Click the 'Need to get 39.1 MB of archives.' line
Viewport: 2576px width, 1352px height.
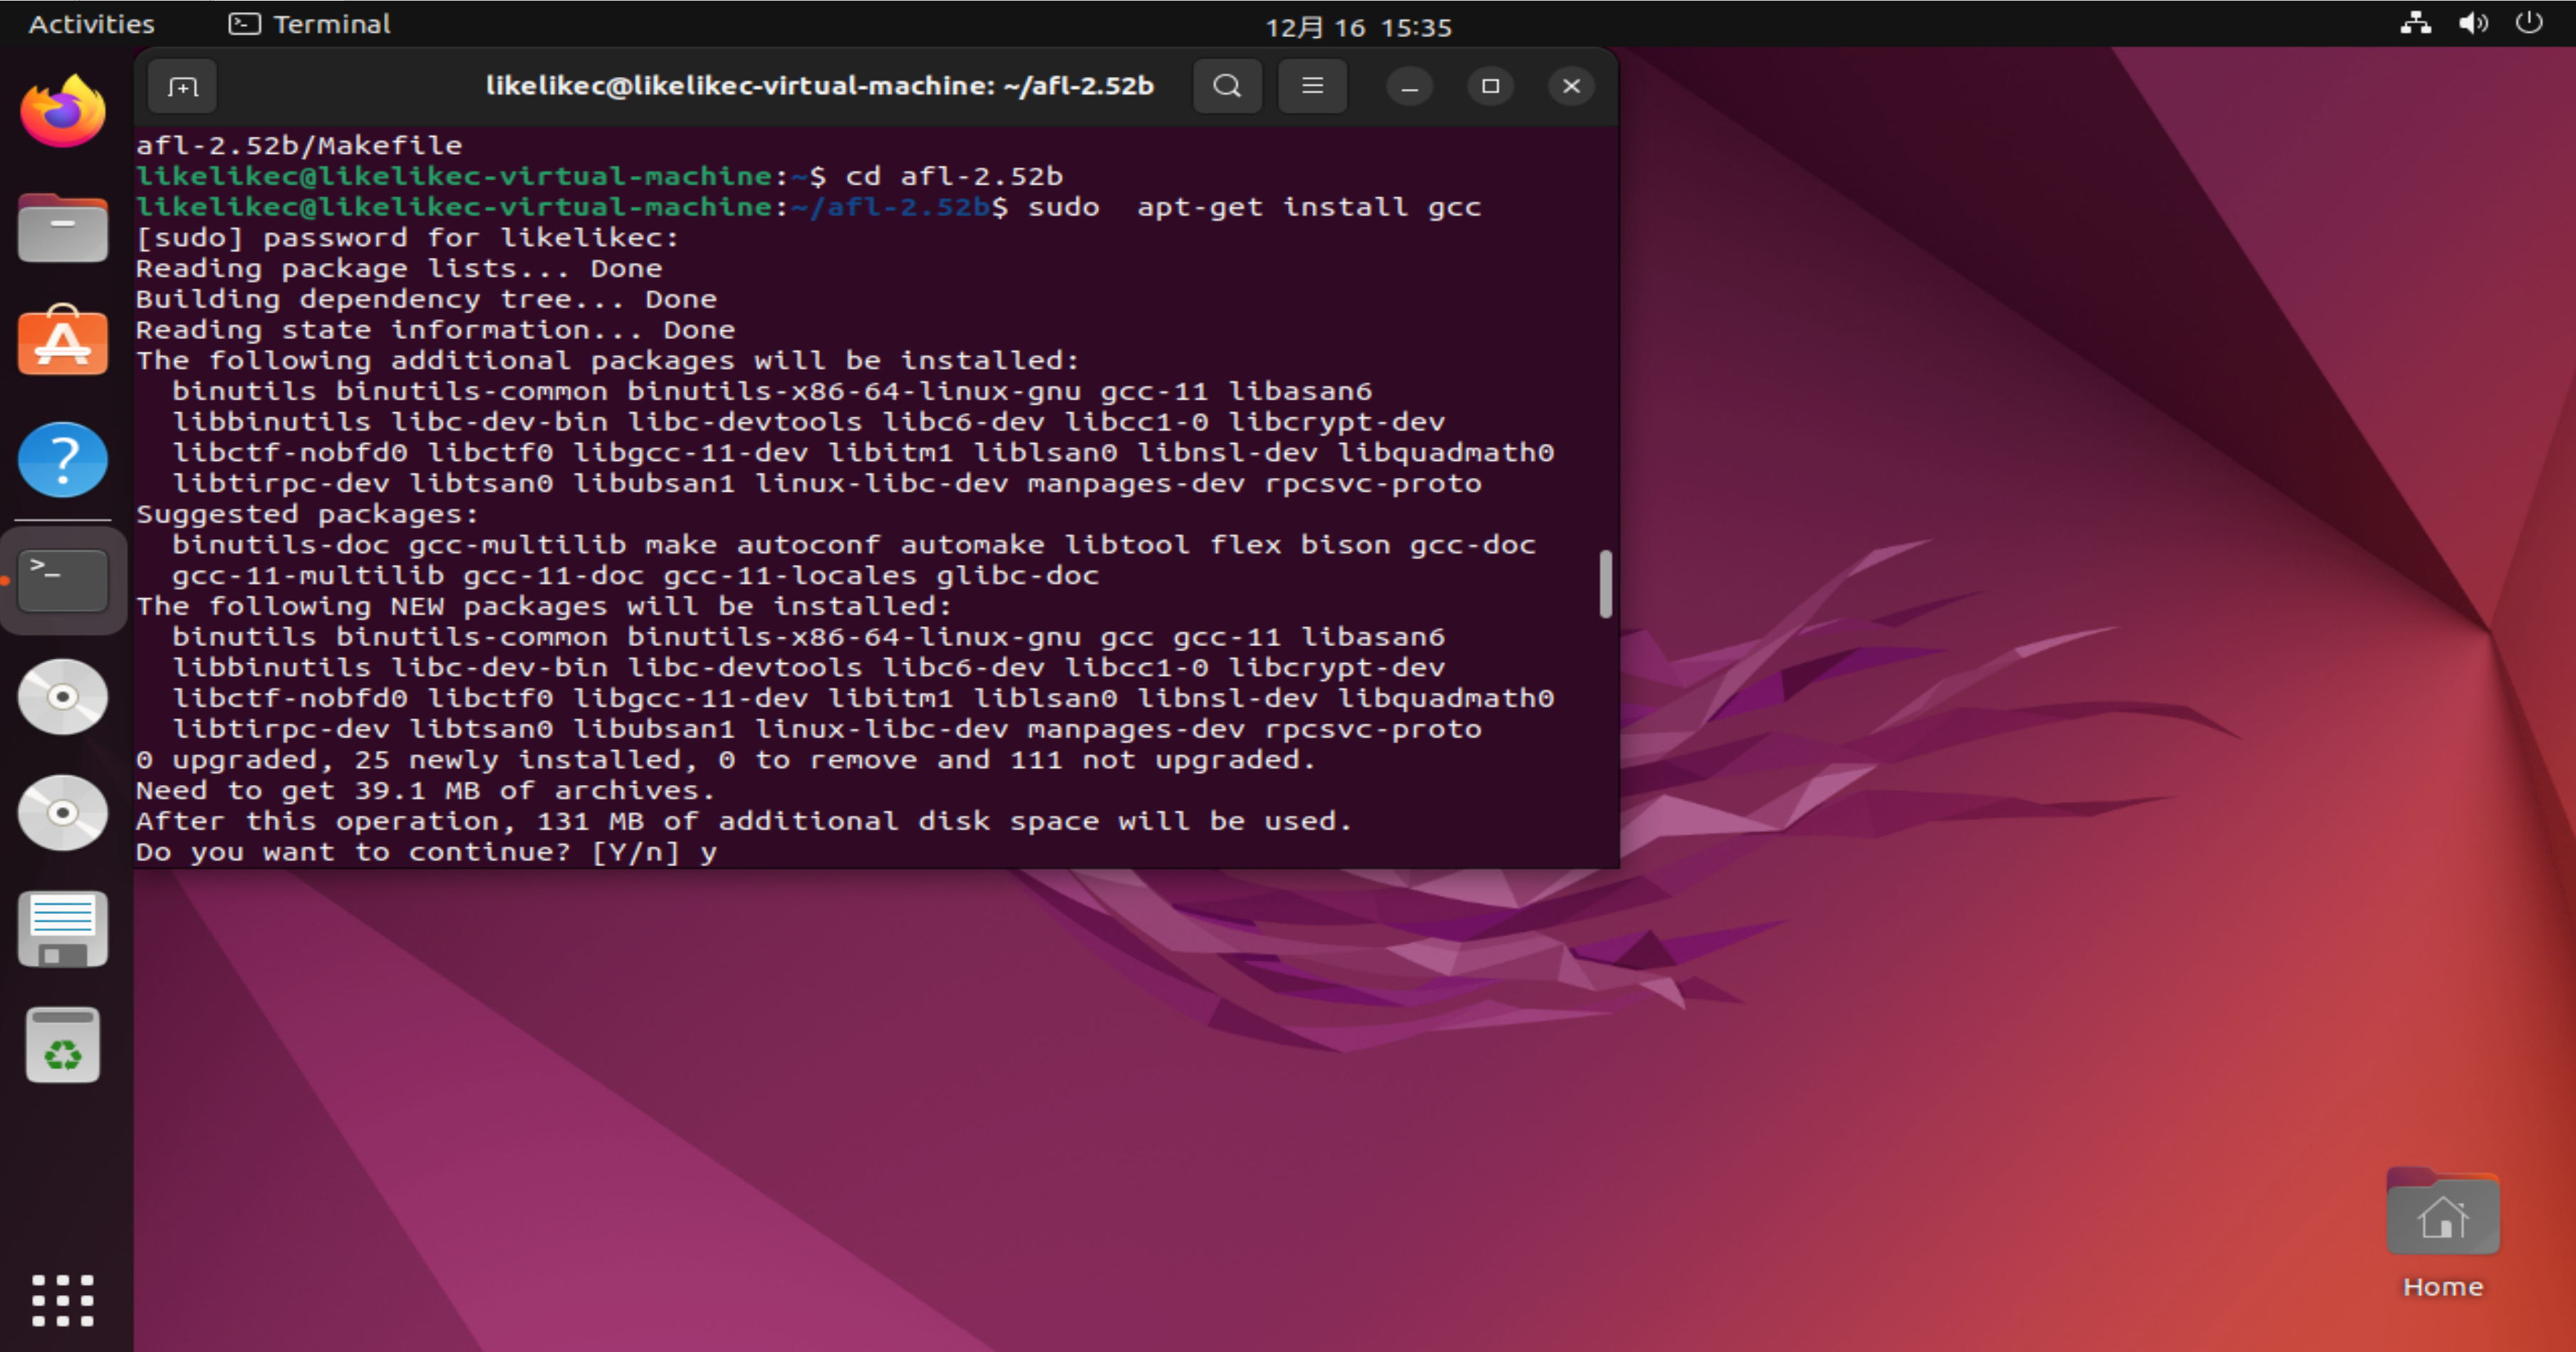tap(426, 791)
